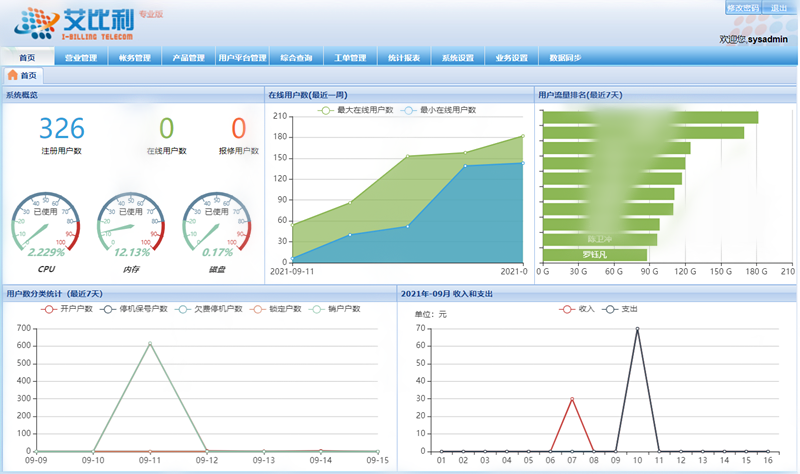The width and height of the screenshot is (800, 474).
Task: Expand the 帐务管理 menu
Action: tap(135, 57)
